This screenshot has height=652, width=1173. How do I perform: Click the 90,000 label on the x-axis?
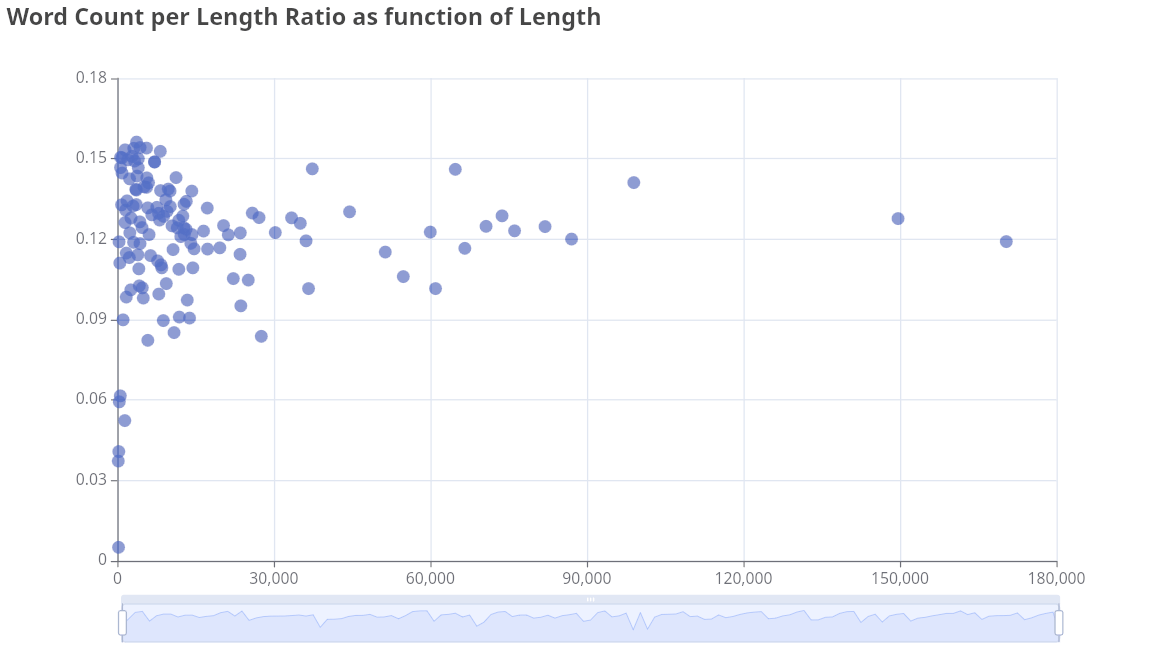click(587, 579)
